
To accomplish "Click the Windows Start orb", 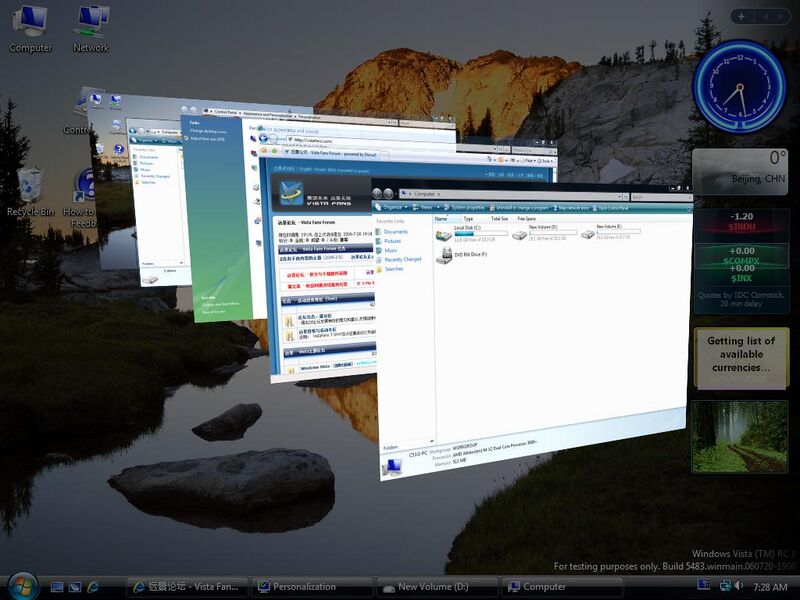I will coord(22,587).
